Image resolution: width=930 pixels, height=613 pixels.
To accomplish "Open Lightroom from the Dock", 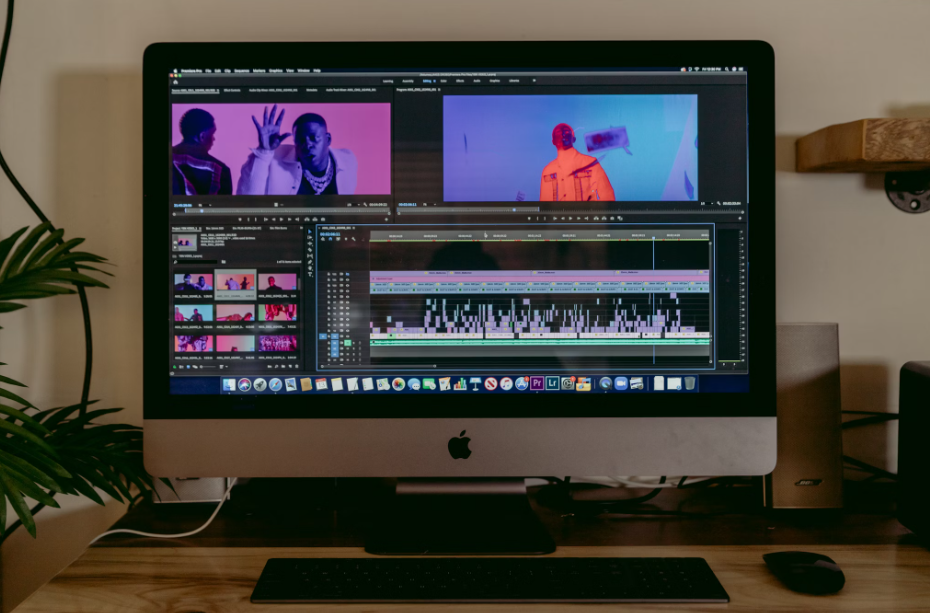I will click(552, 383).
